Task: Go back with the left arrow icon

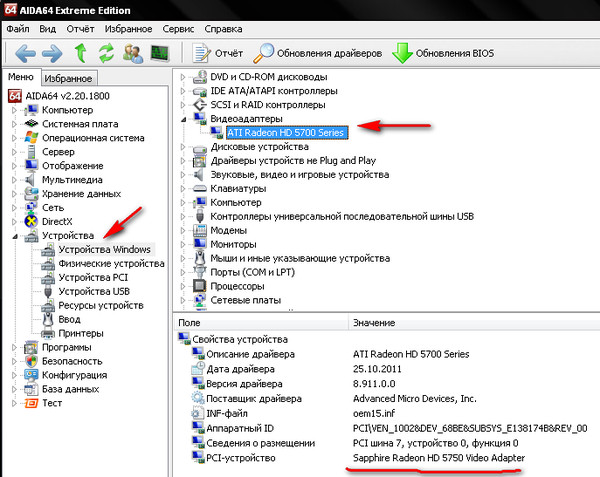Action: point(25,53)
